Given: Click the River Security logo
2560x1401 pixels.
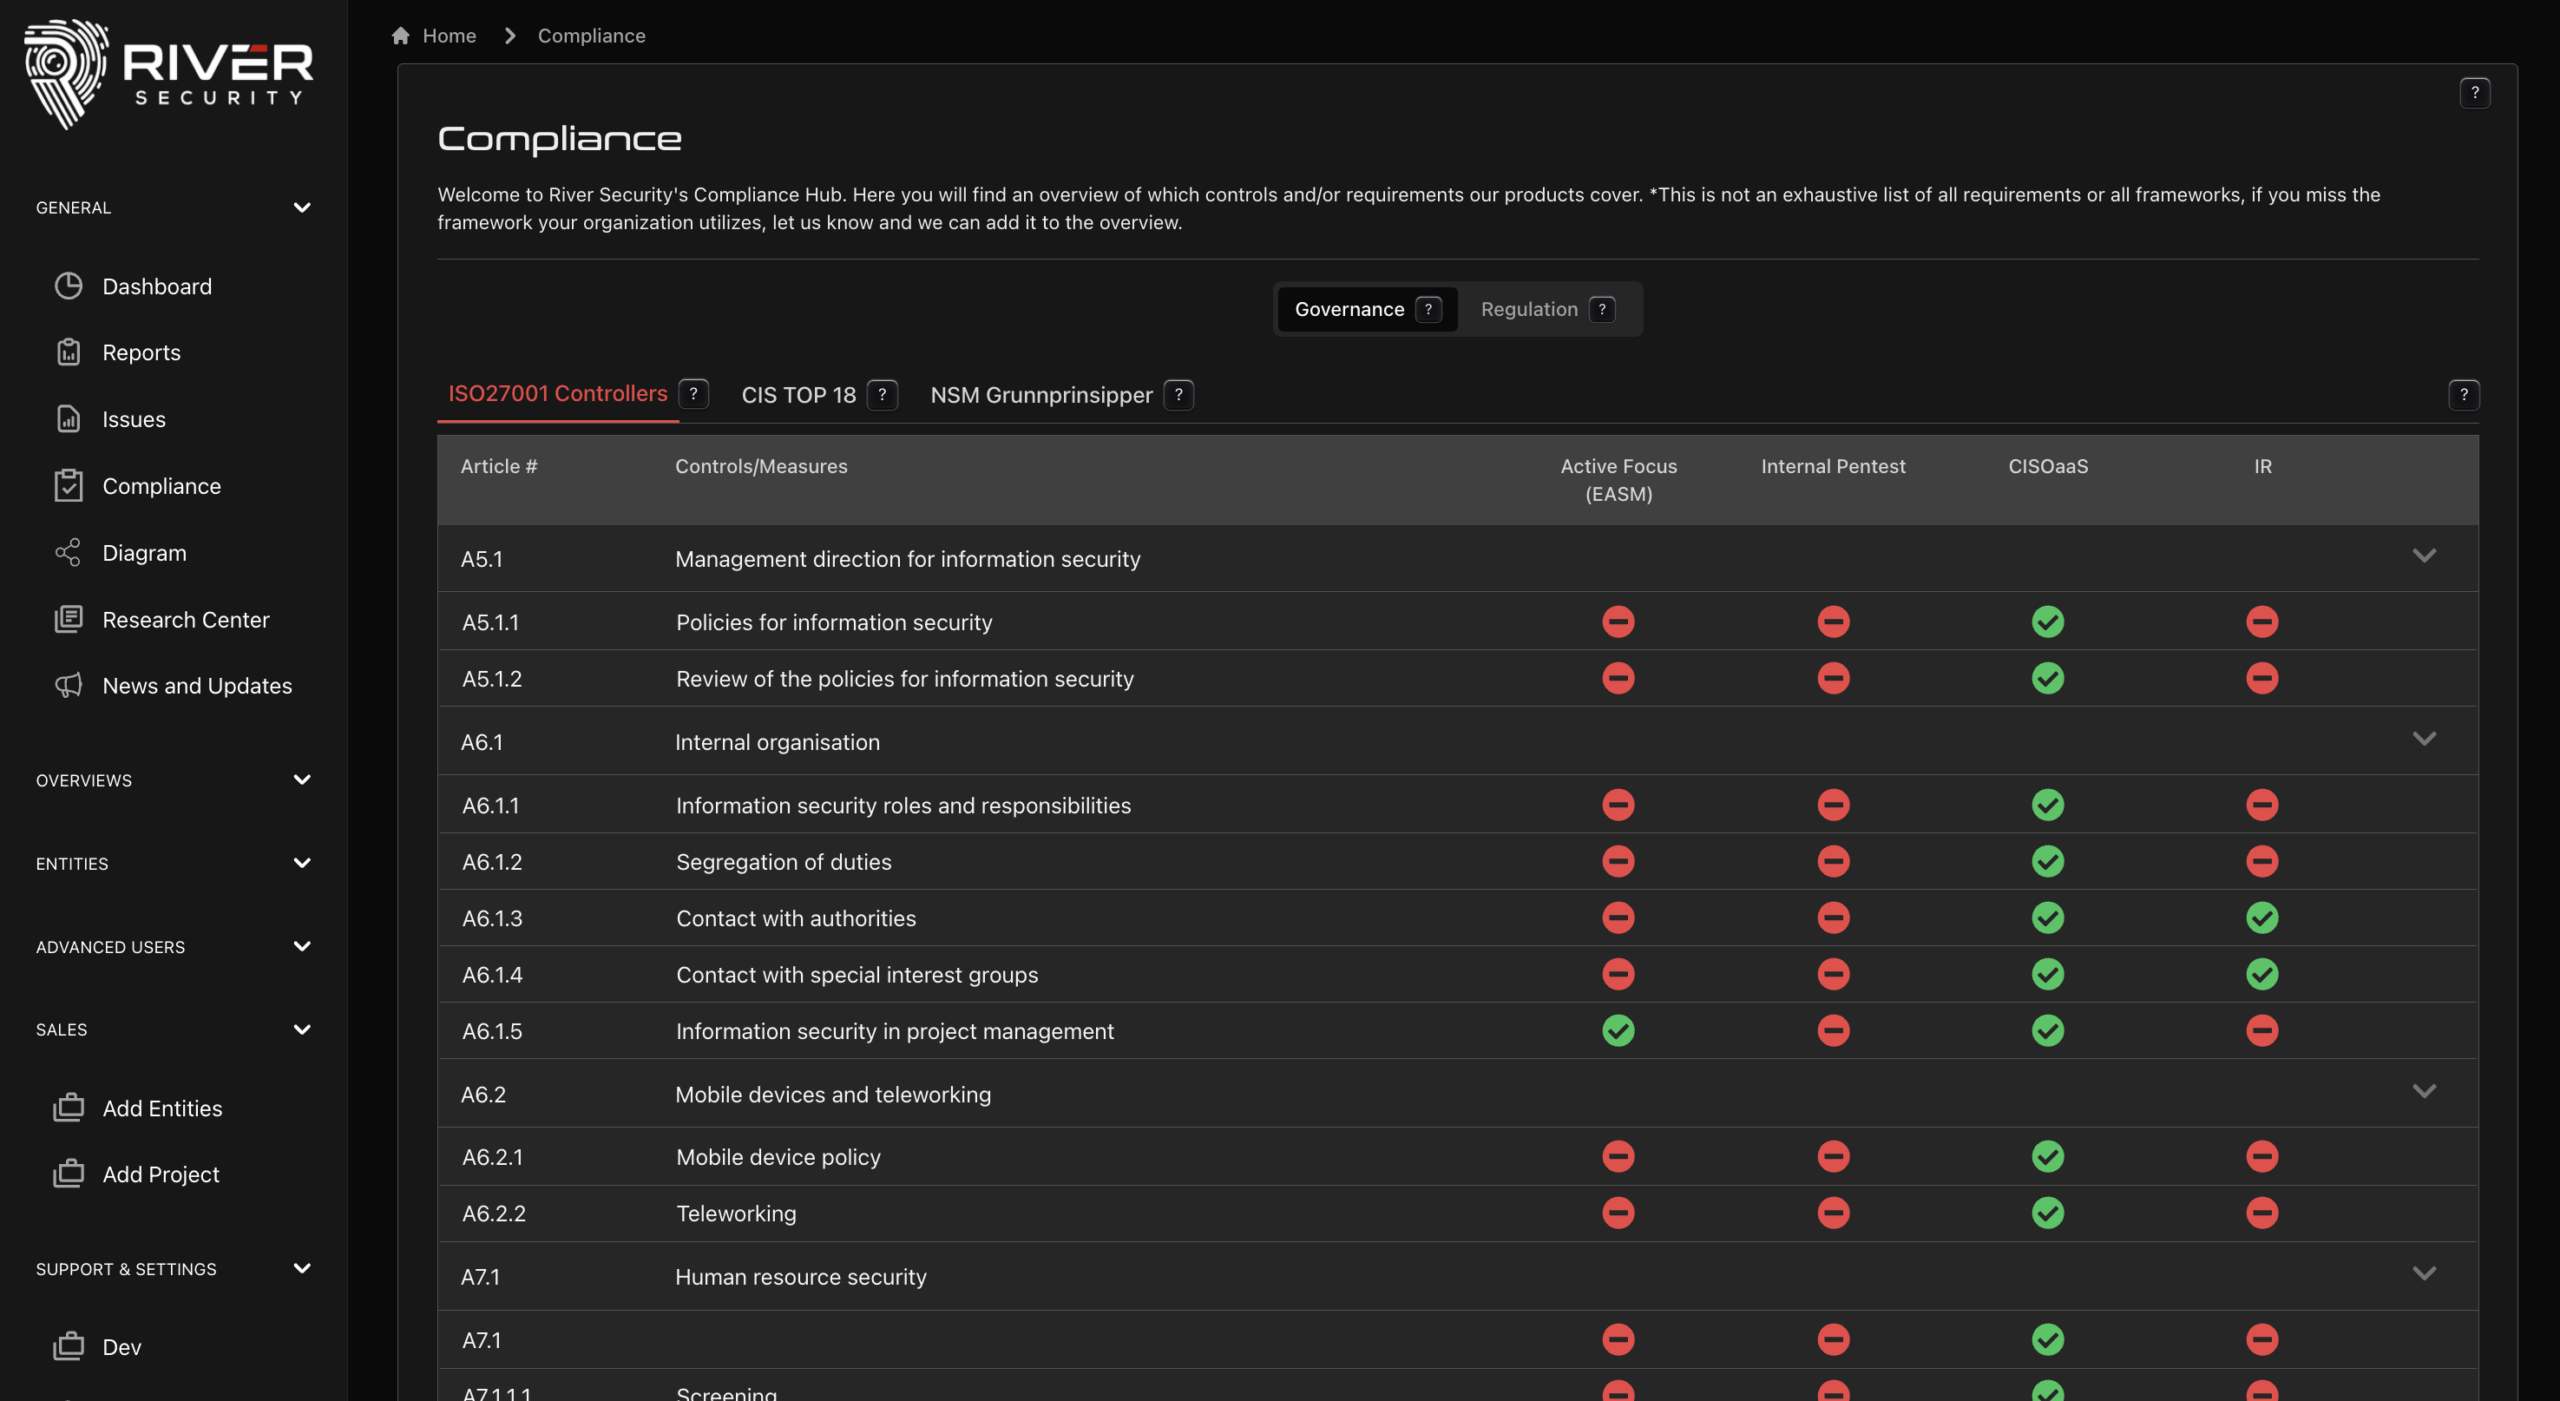Looking at the screenshot, I should click(x=168, y=75).
